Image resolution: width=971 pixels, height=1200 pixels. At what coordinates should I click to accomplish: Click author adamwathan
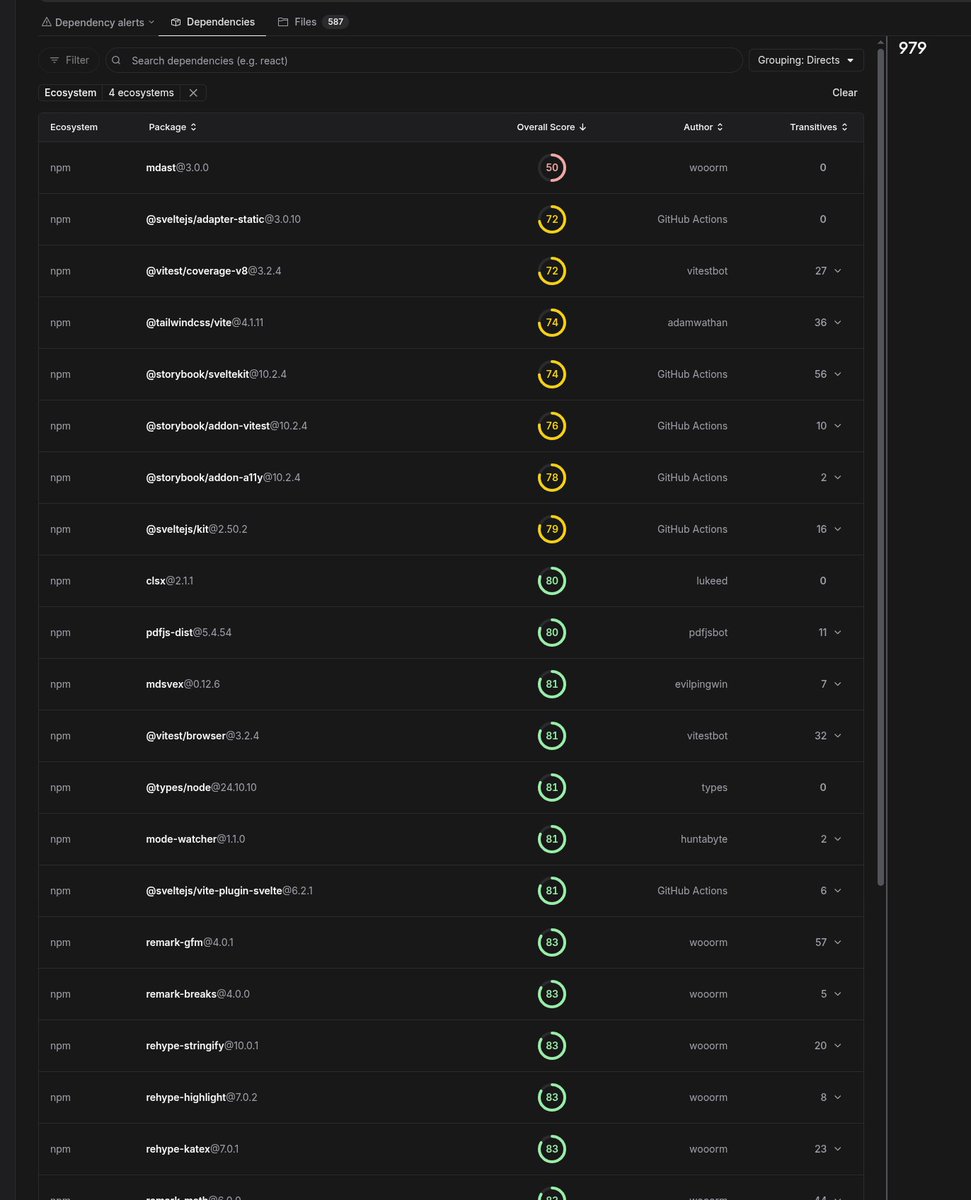click(x=697, y=323)
